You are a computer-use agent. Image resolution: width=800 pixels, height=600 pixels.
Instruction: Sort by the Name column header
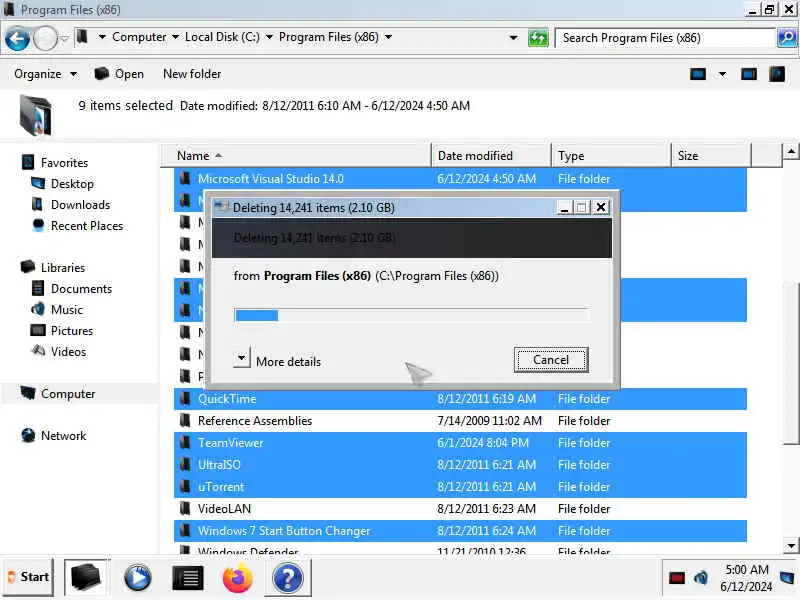tap(296, 156)
